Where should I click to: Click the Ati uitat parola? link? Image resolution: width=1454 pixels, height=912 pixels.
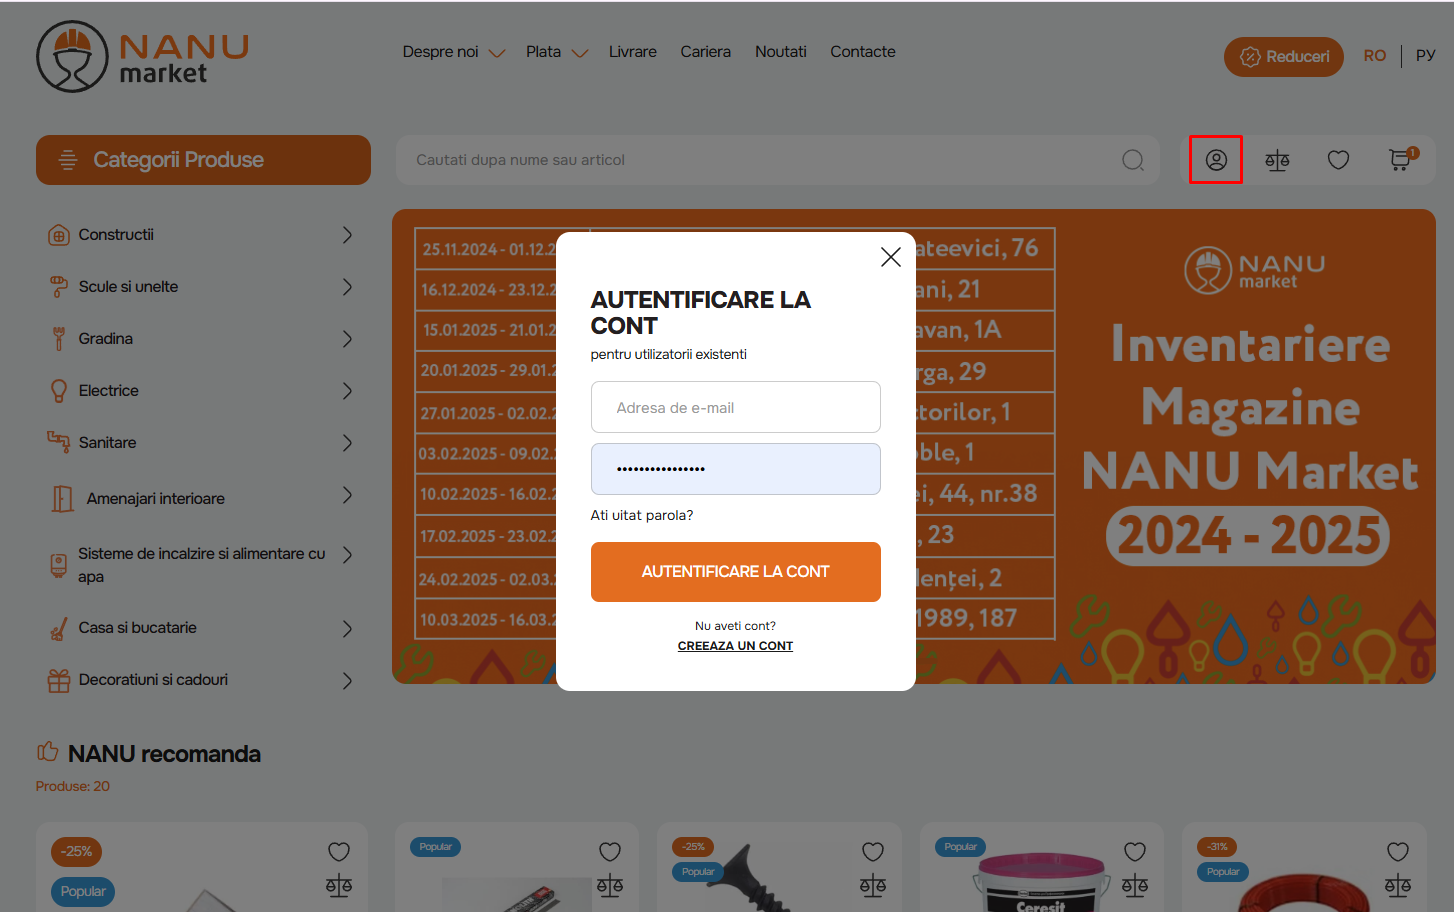[642, 516]
